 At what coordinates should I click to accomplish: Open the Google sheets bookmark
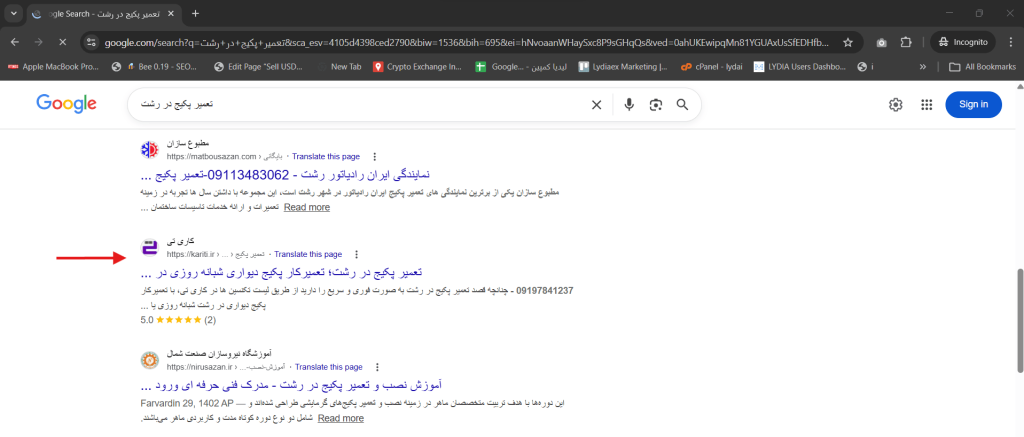pyautogui.click(x=521, y=67)
